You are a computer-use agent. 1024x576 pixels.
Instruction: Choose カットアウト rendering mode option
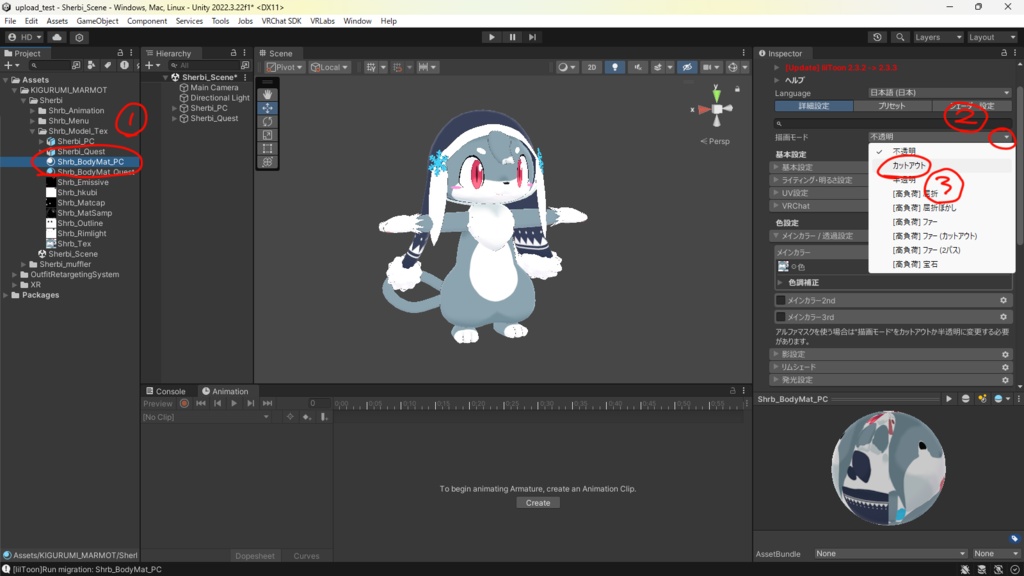click(908, 166)
